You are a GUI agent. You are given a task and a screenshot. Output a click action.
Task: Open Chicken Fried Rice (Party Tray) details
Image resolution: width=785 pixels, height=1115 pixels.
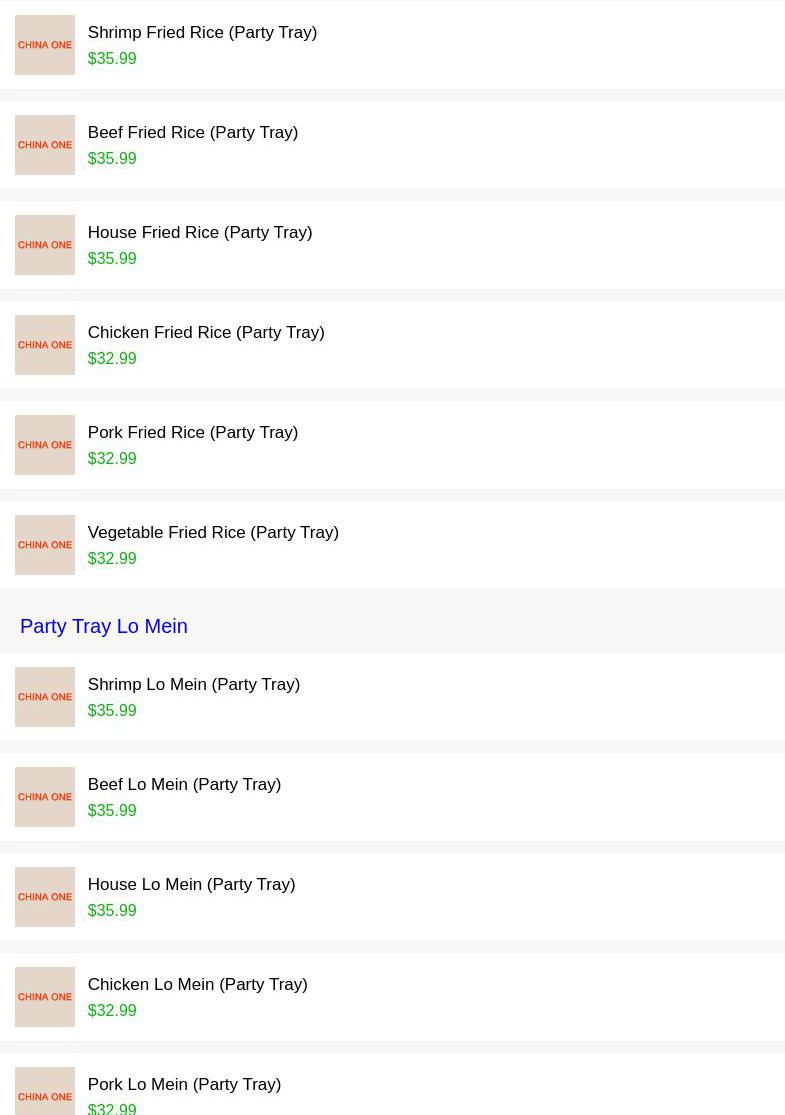(x=205, y=333)
